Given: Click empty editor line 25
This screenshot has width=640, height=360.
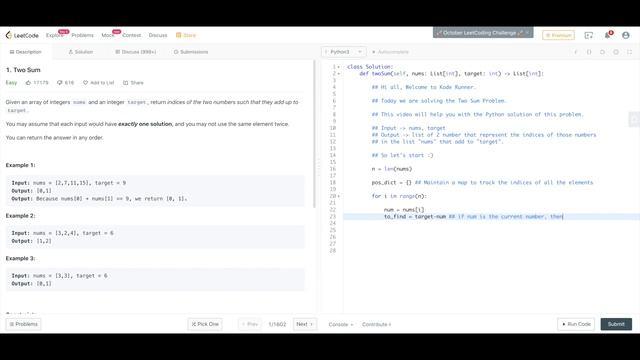Looking at the screenshot, I should tap(490, 230).
